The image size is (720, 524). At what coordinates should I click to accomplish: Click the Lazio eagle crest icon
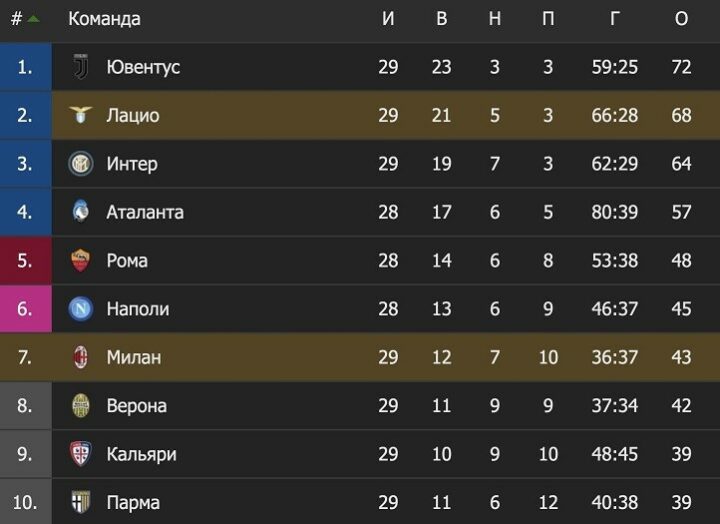click(x=81, y=115)
